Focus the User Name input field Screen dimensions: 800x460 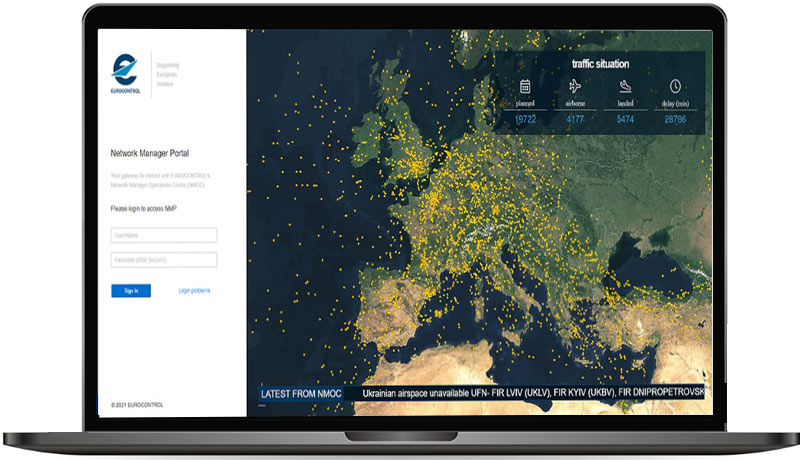[x=164, y=235]
